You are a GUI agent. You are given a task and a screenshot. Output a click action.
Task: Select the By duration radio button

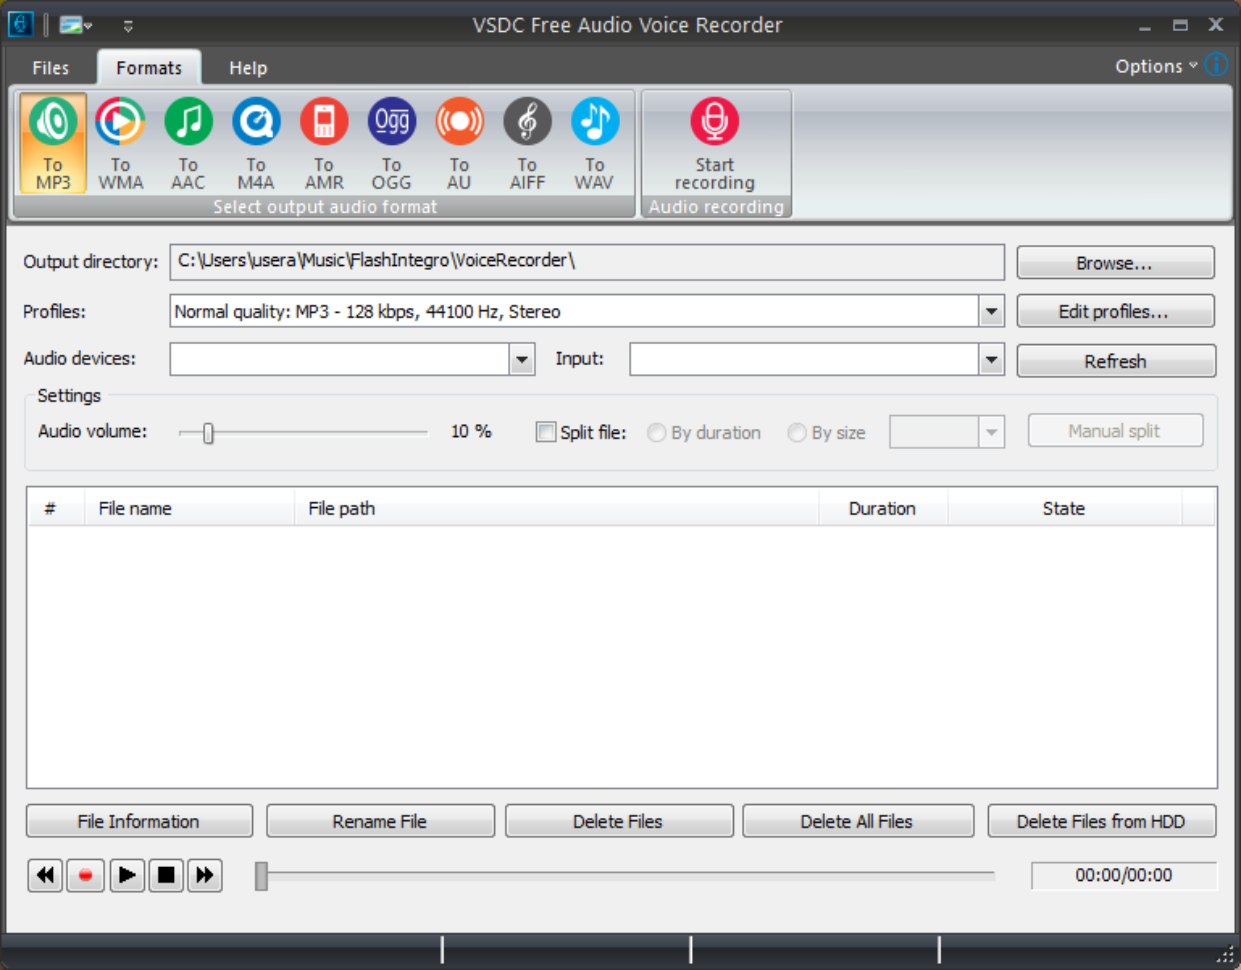(657, 433)
